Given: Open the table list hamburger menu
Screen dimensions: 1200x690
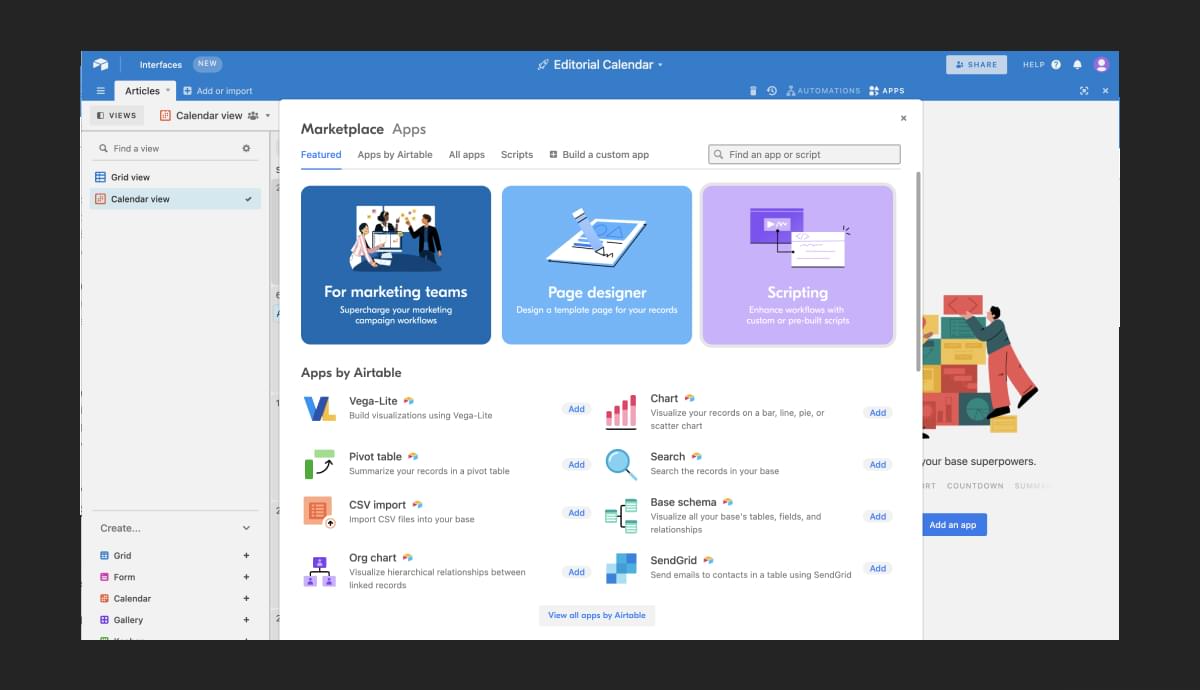Looking at the screenshot, I should click(x=100, y=91).
